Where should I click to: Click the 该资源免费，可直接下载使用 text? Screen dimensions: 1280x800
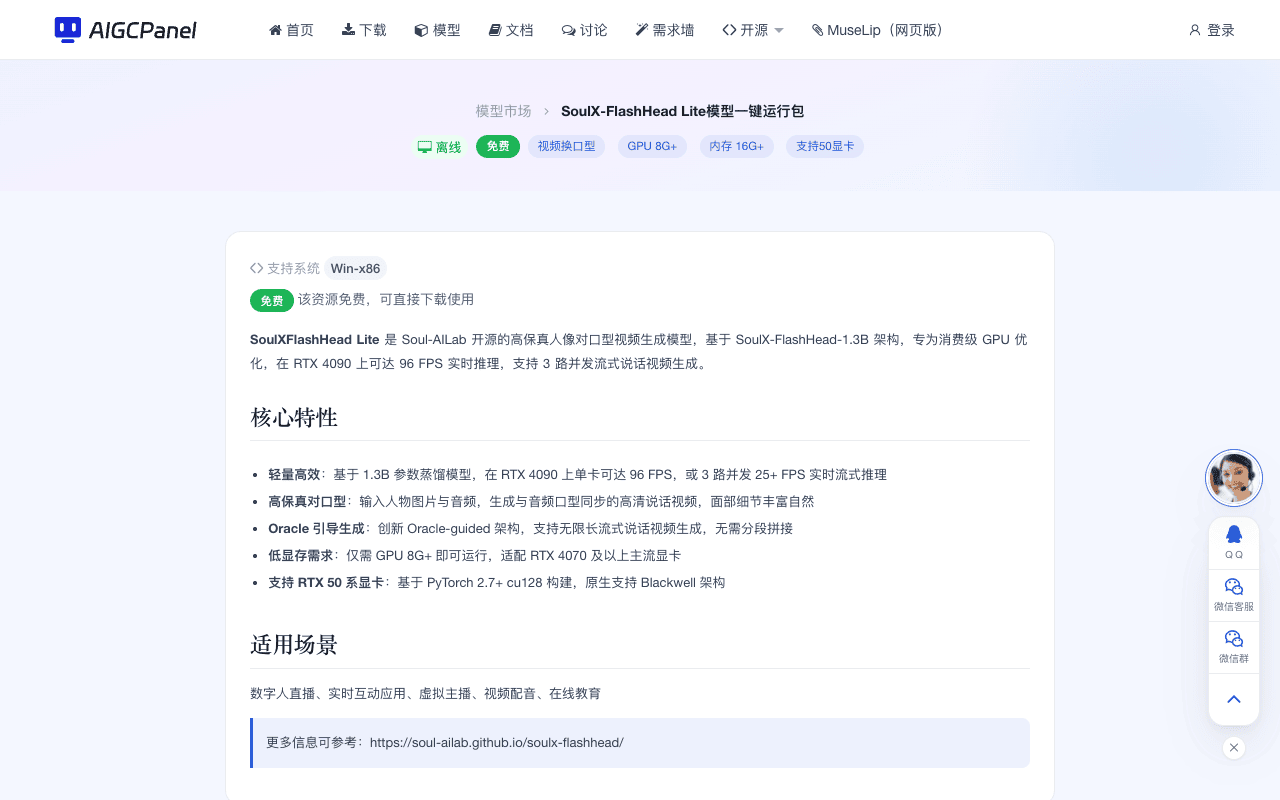click(x=386, y=300)
